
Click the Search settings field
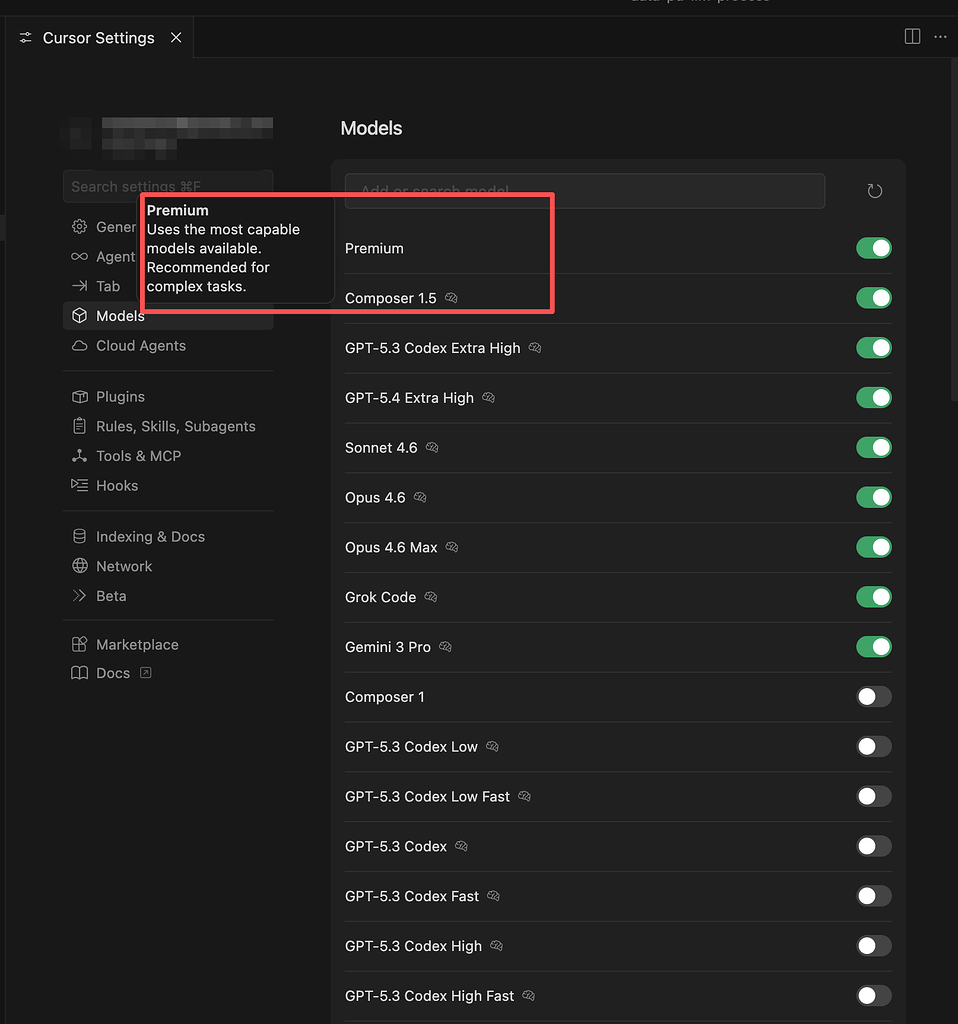pos(168,187)
